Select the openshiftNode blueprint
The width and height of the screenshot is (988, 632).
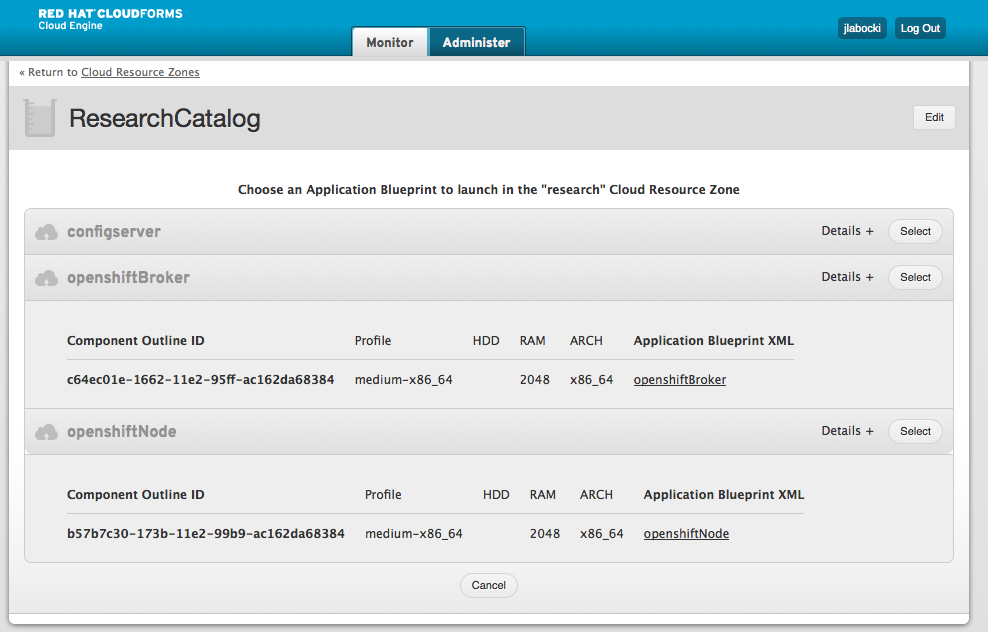pos(914,431)
